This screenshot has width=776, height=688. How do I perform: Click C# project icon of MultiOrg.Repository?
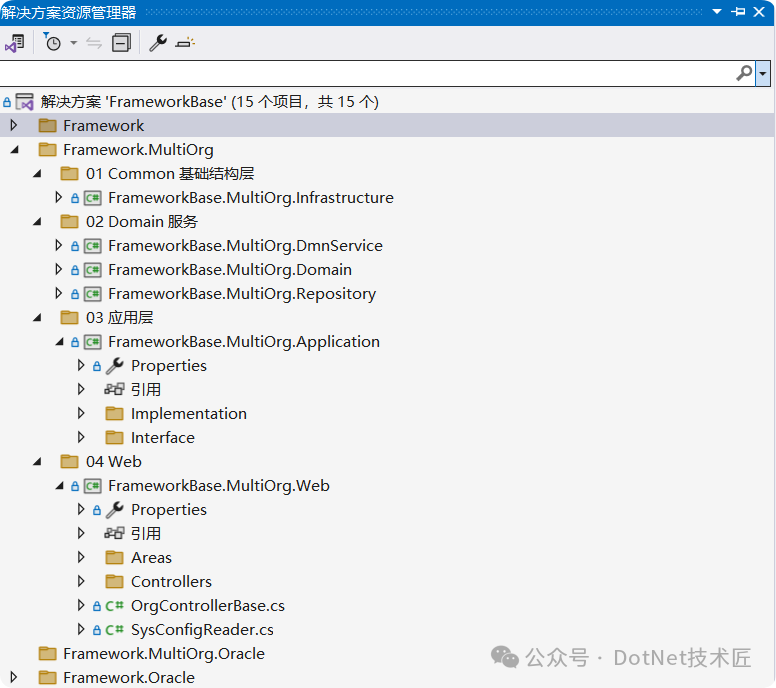pyautogui.click(x=93, y=294)
